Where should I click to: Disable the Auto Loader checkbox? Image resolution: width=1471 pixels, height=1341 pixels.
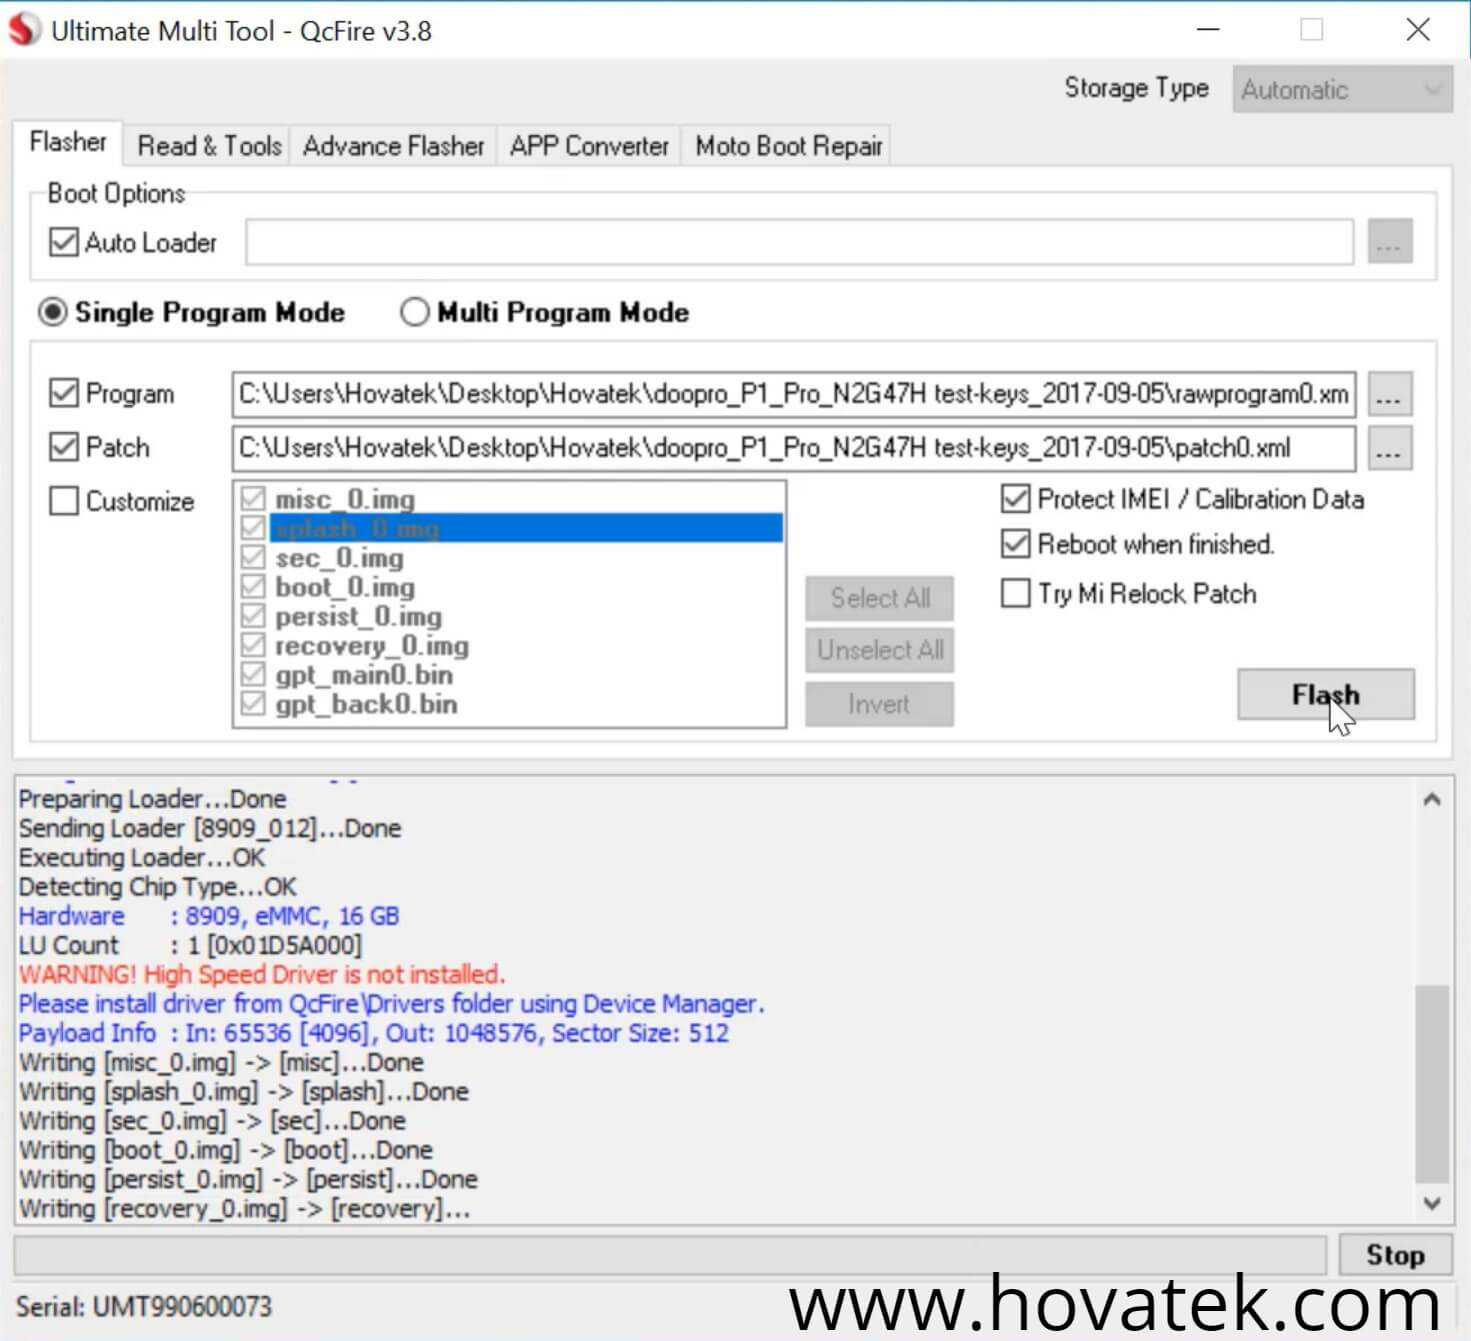(64, 243)
